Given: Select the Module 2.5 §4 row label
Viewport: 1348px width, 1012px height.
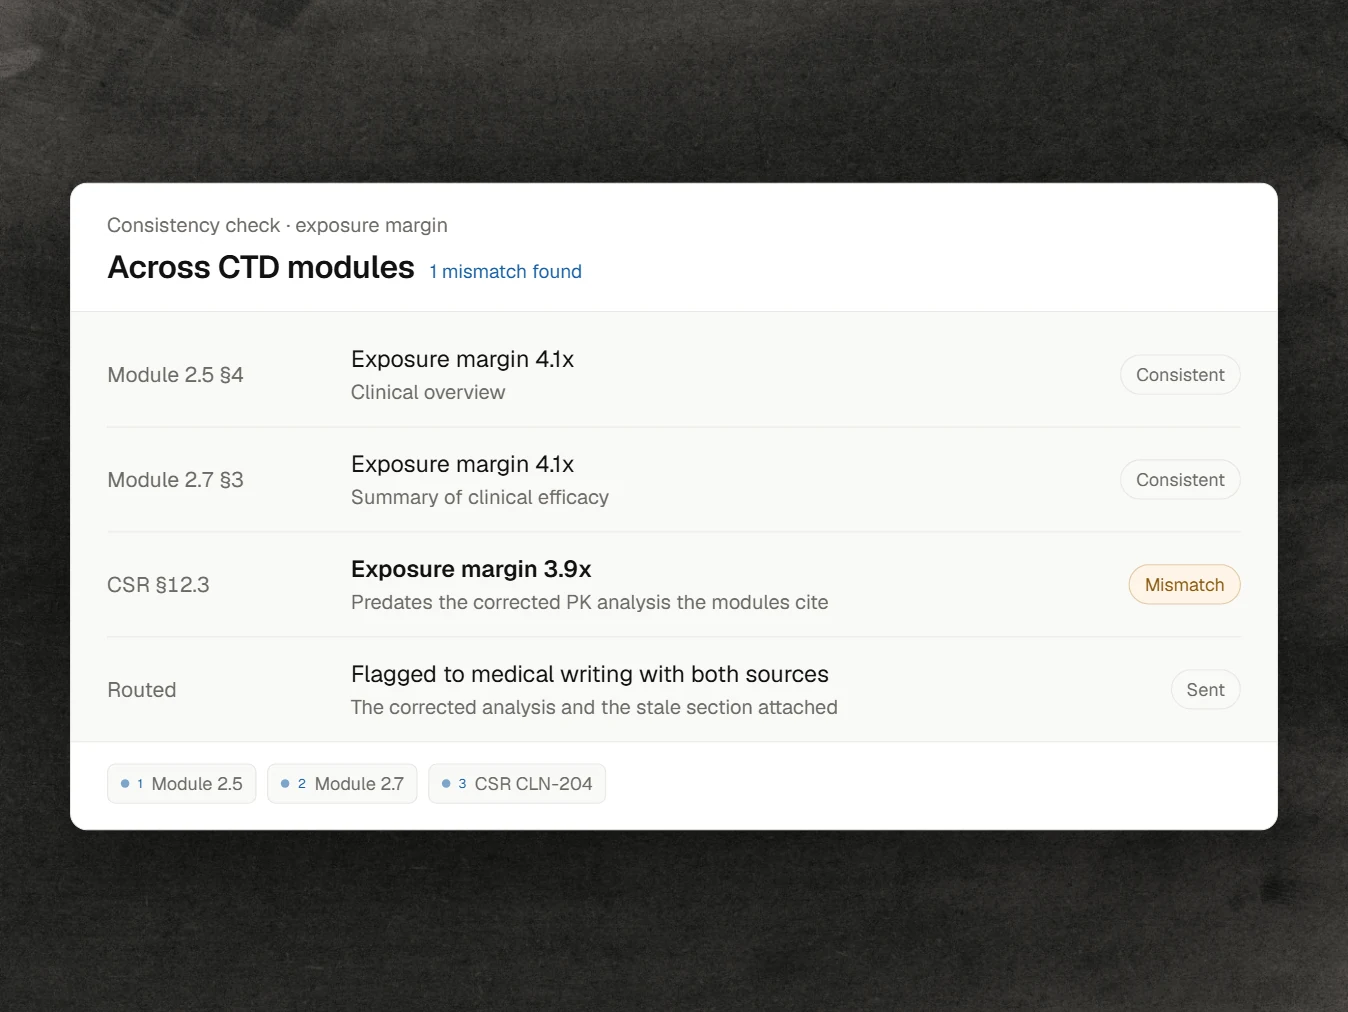Looking at the screenshot, I should (x=175, y=375).
